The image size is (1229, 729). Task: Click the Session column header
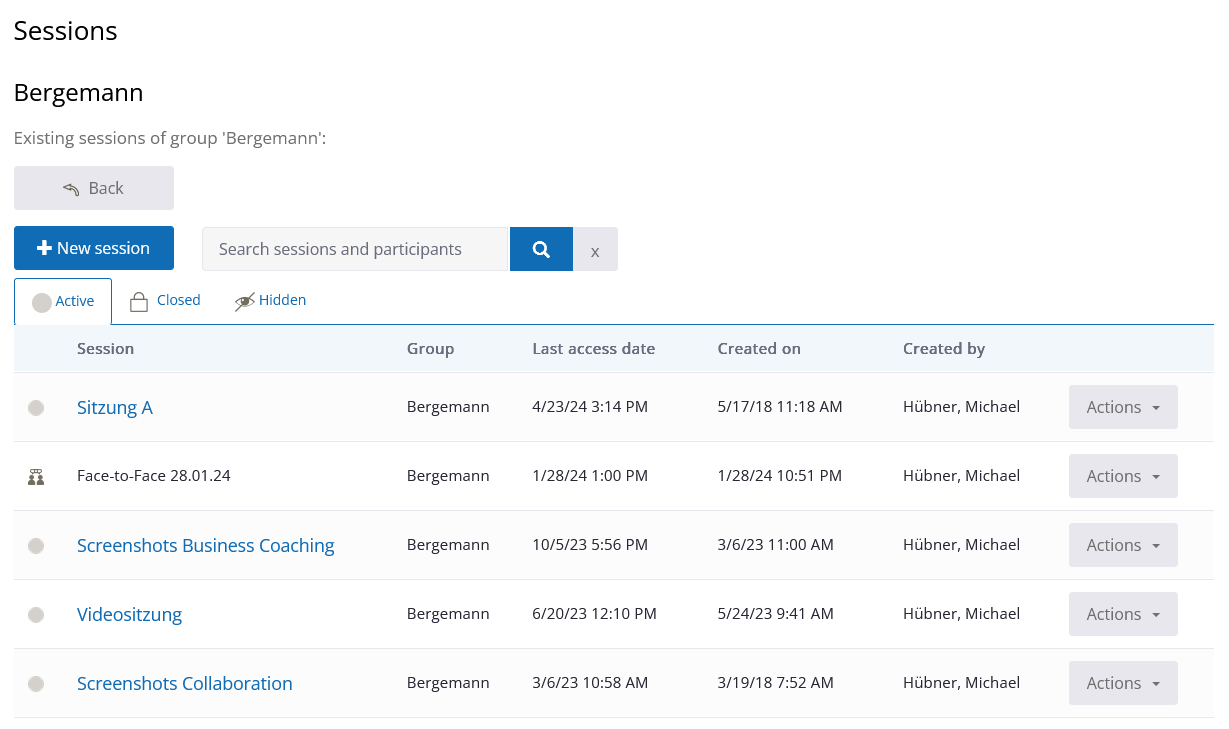[105, 349]
